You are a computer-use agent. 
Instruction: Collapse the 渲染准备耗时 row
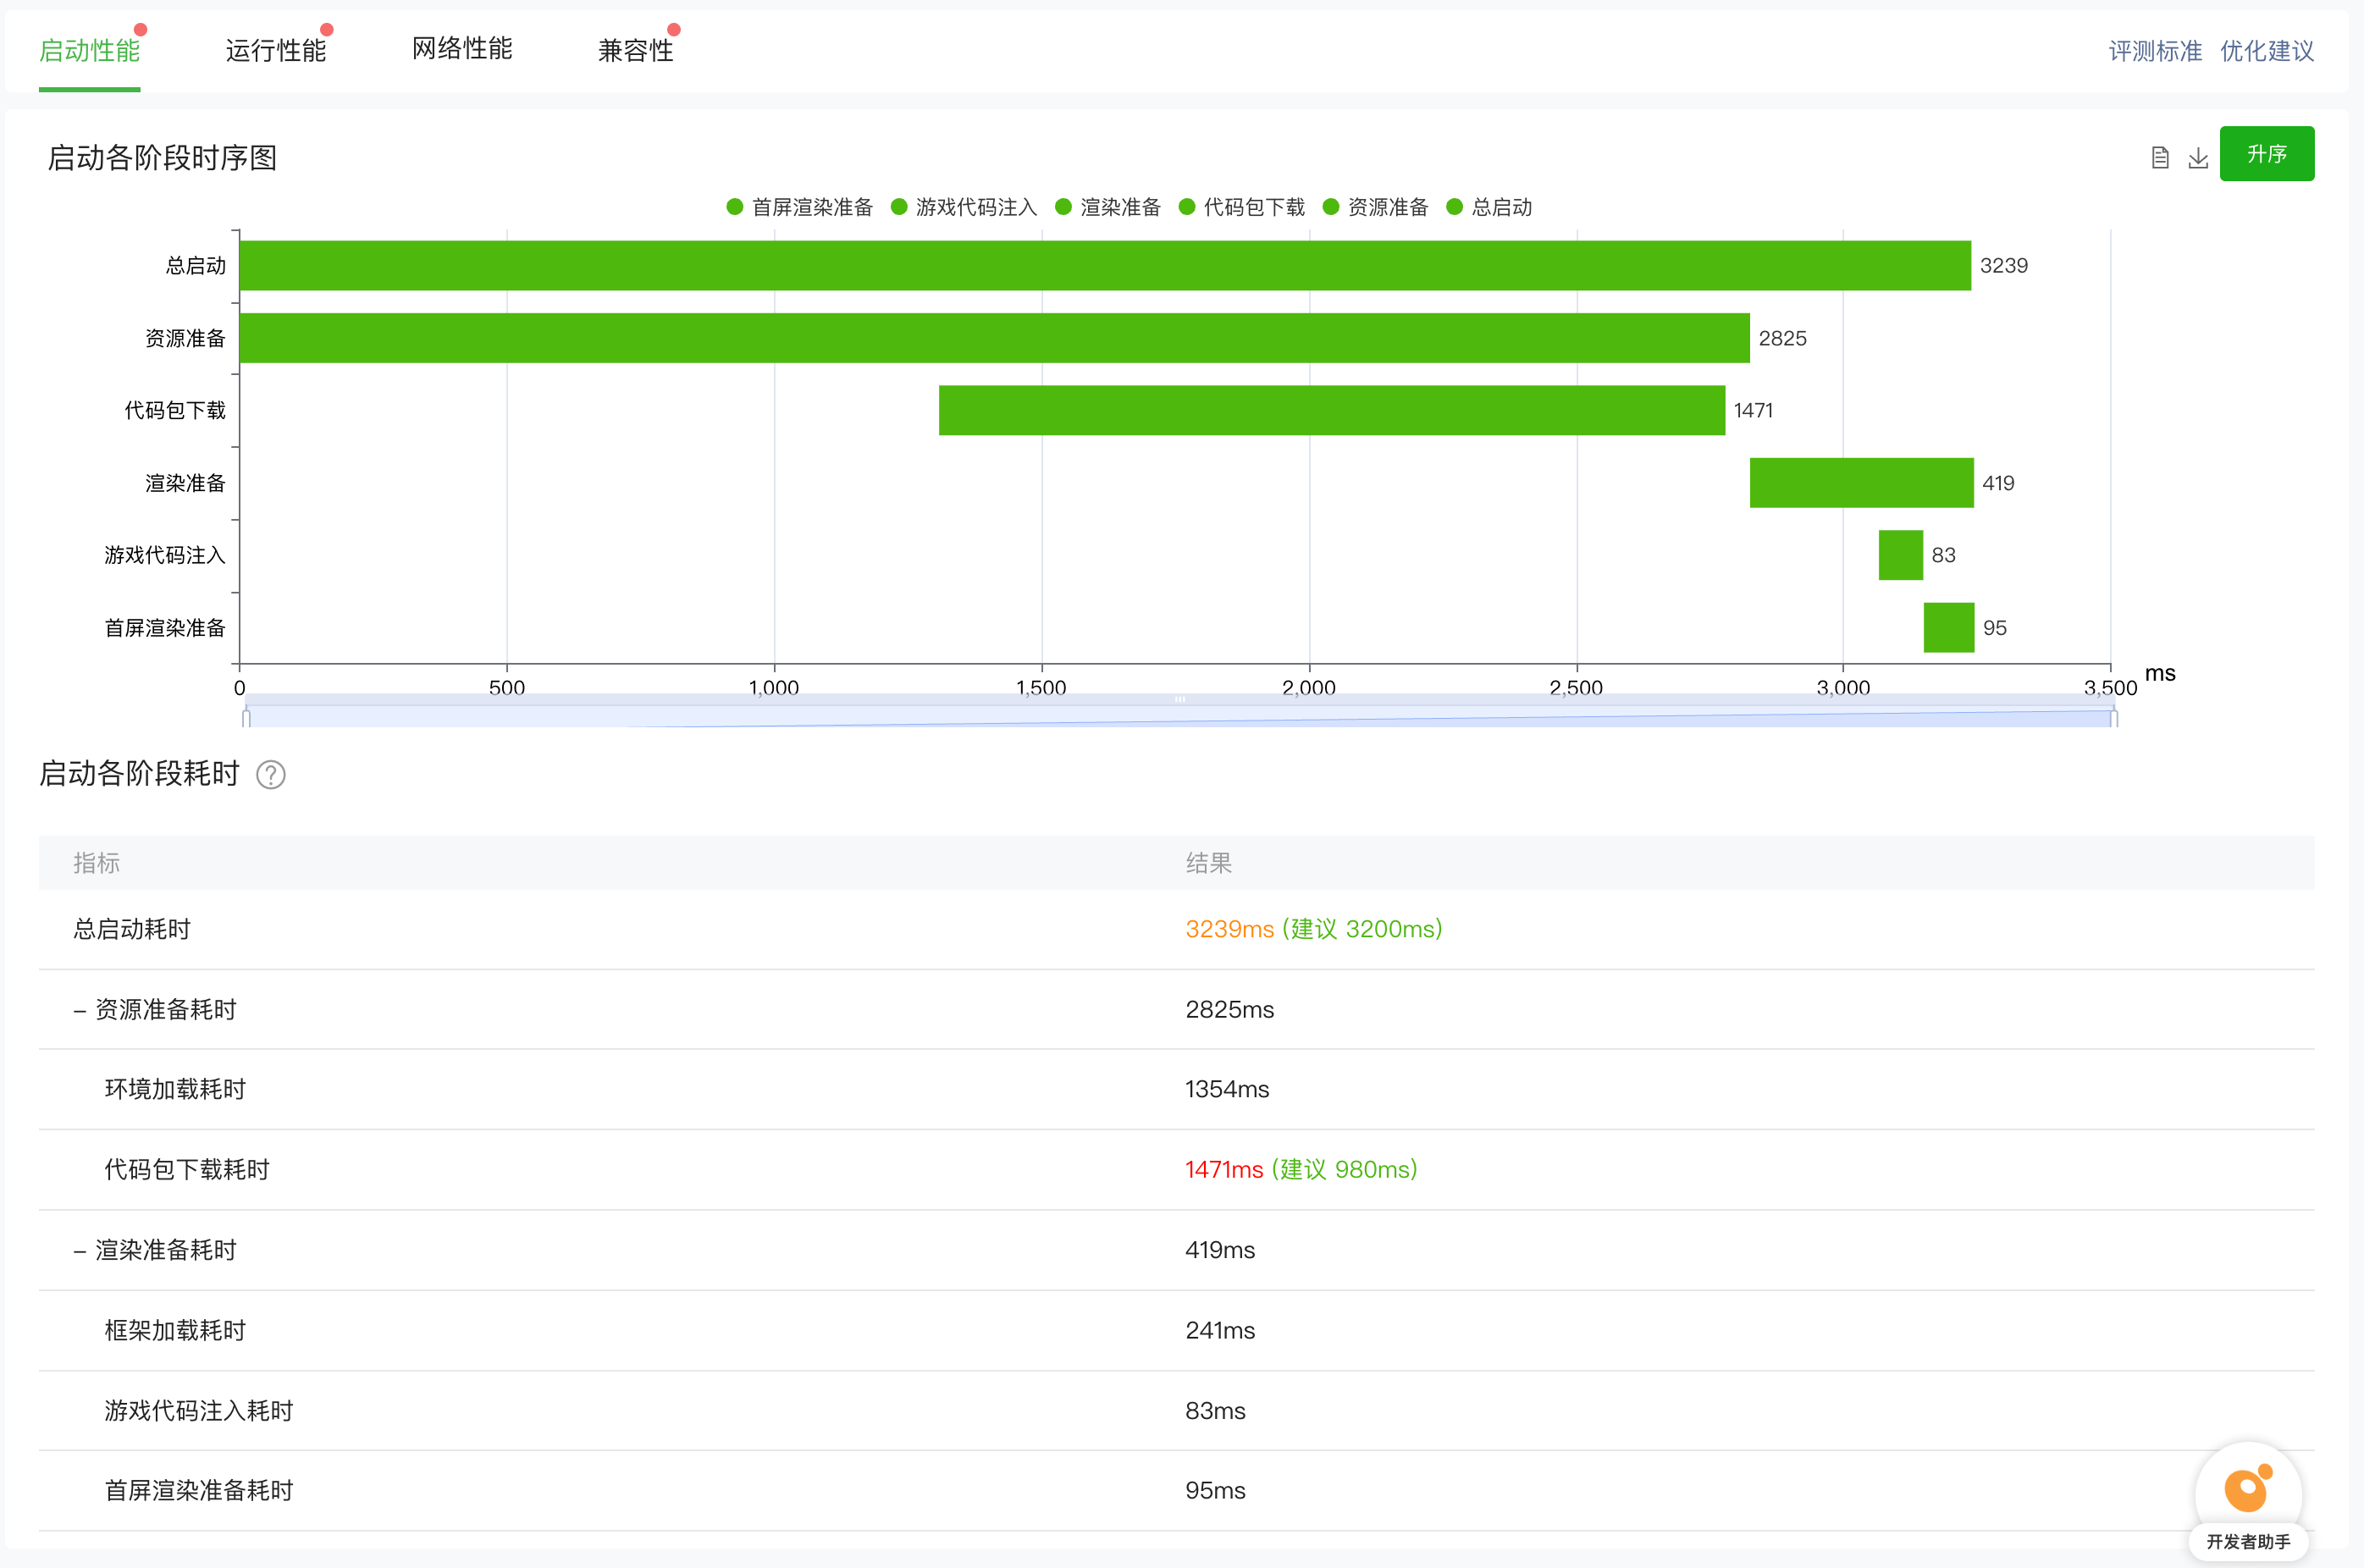point(80,1251)
